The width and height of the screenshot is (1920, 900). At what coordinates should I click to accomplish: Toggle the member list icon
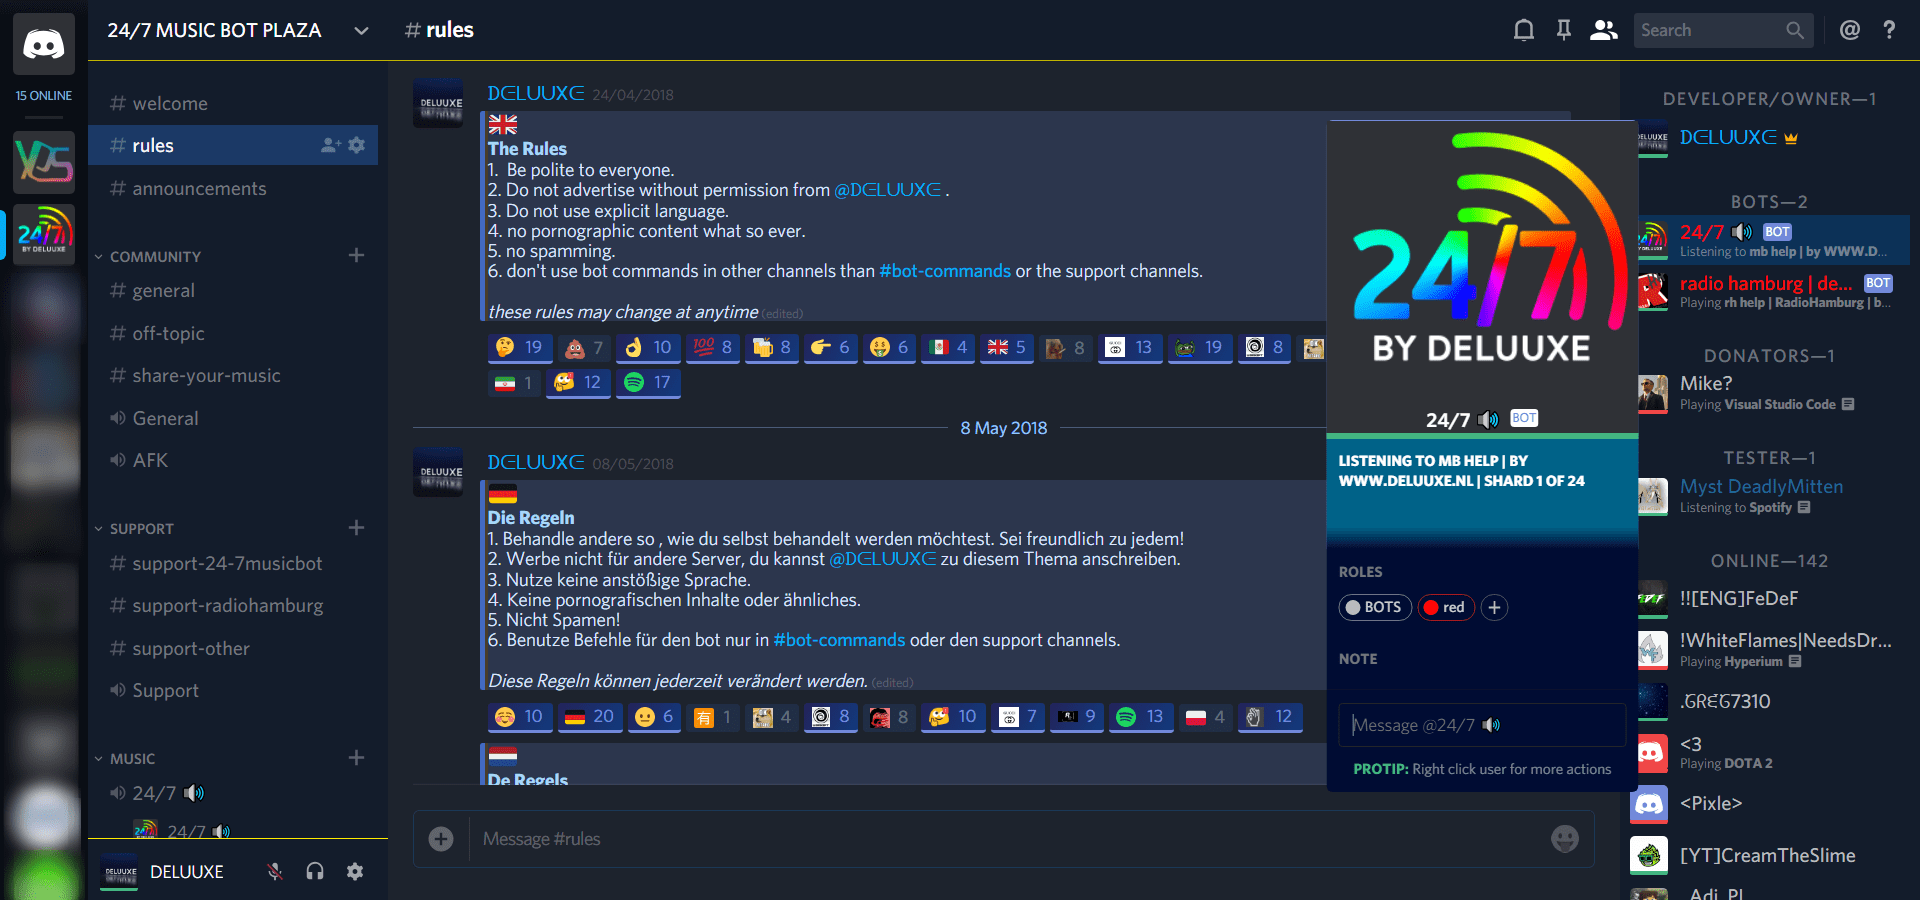point(1604,30)
